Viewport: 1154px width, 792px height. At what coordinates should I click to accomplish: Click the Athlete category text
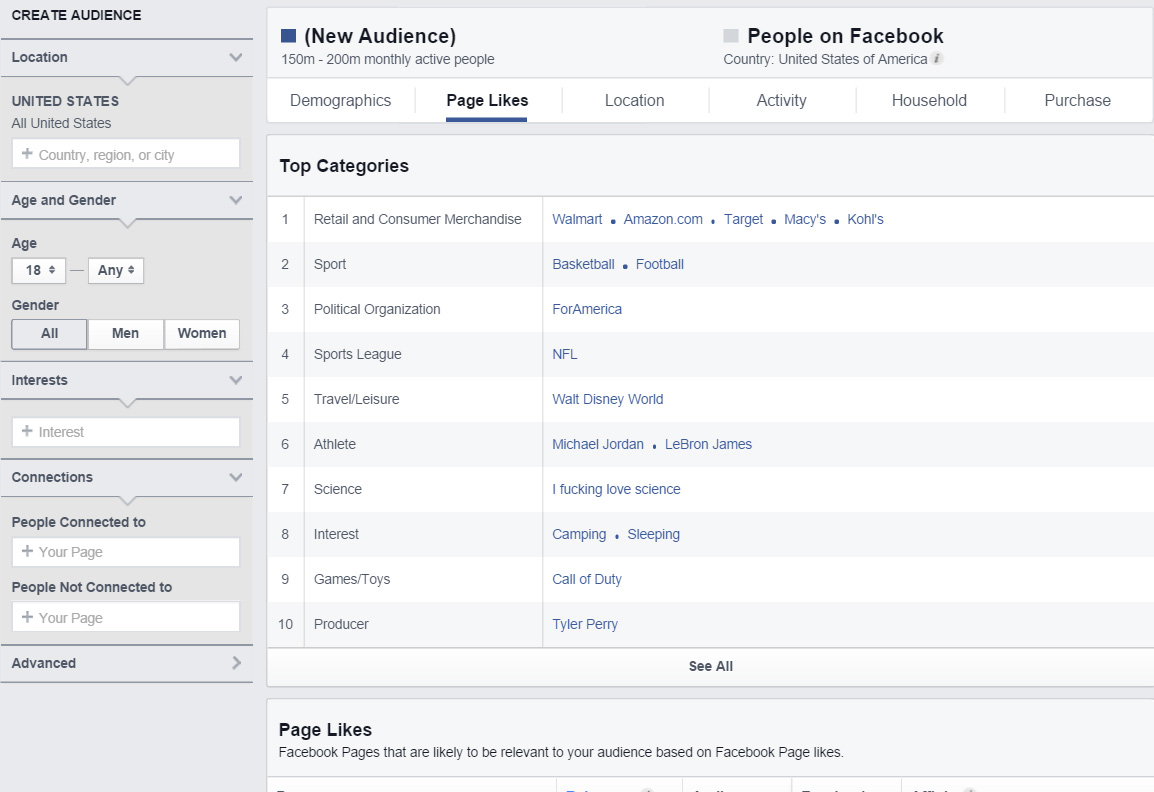click(x=335, y=444)
